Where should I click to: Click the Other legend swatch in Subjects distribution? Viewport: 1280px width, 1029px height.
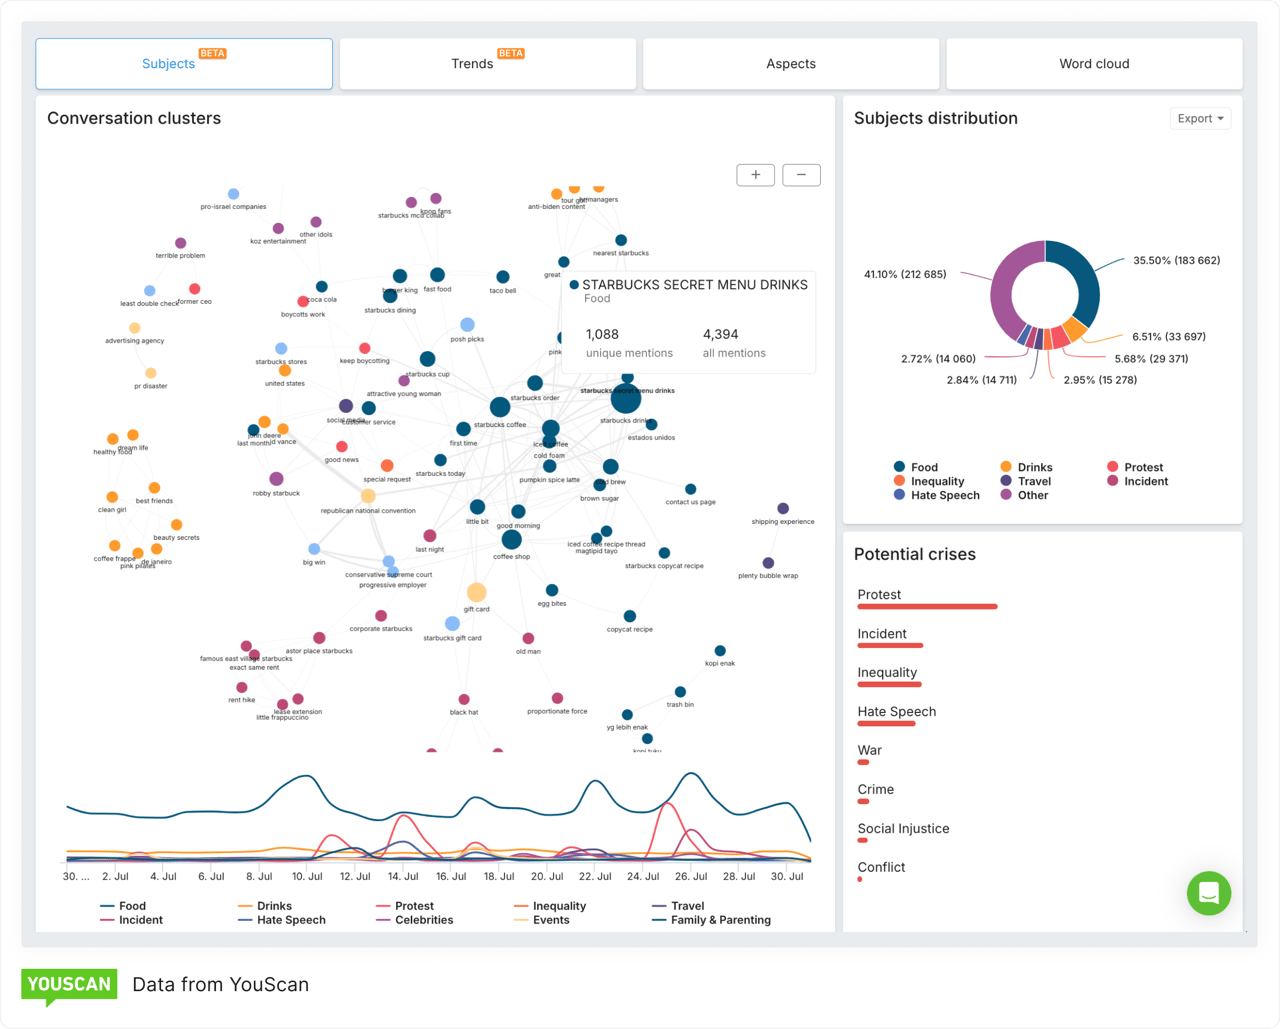tap(1006, 495)
